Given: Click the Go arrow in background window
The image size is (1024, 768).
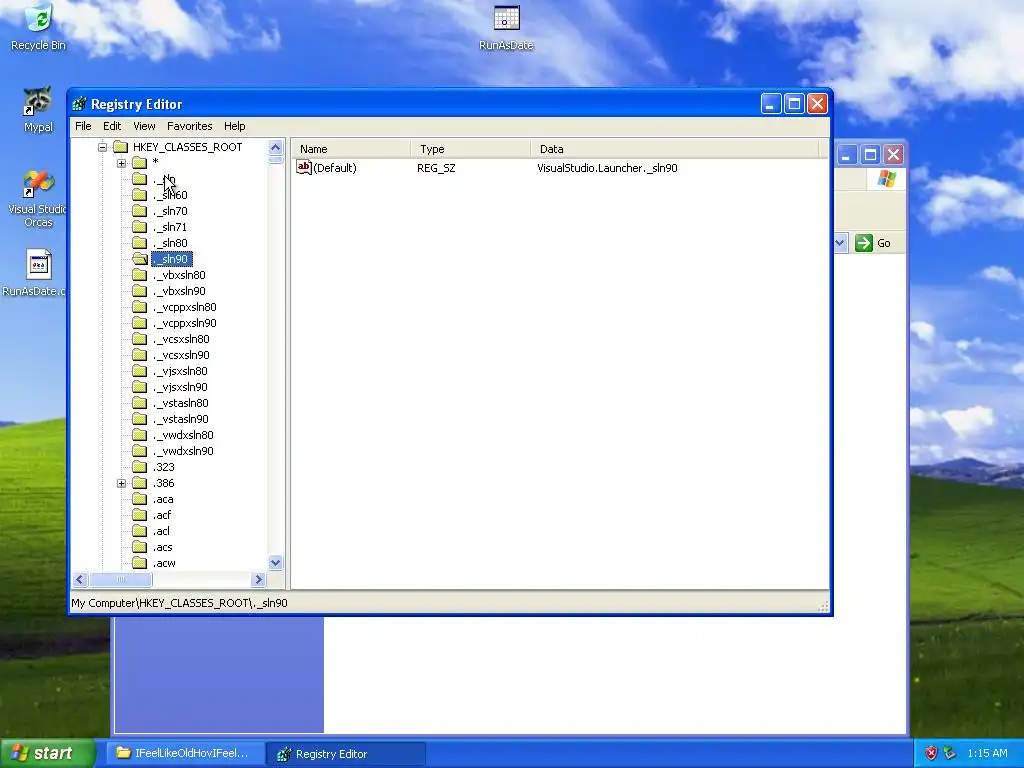Looking at the screenshot, I should click(863, 243).
